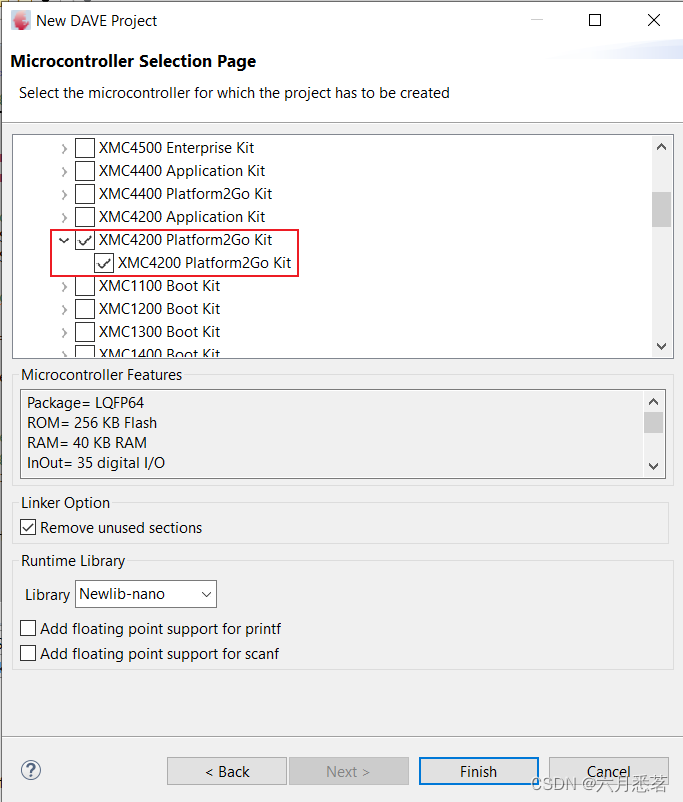Check the XMC4500 Enterprise Kit checkbox
Screen dimensions: 683x802
[x=84, y=148]
